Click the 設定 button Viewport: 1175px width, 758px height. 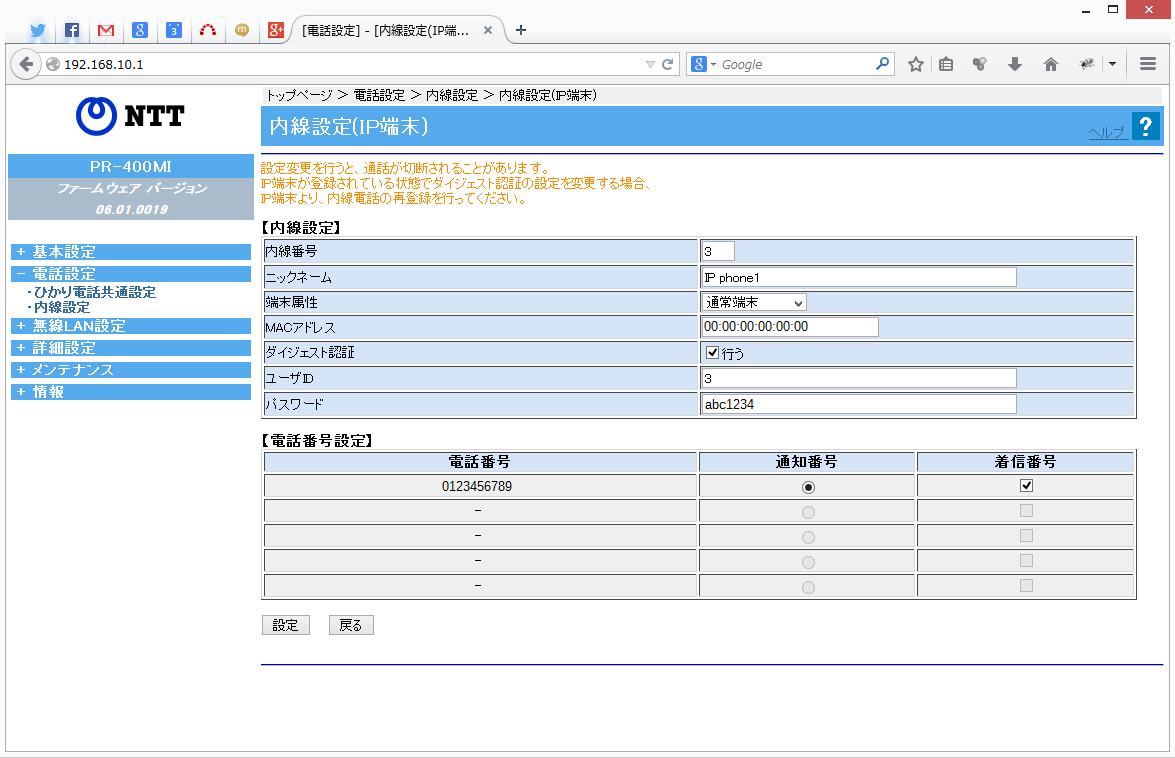pos(286,625)
